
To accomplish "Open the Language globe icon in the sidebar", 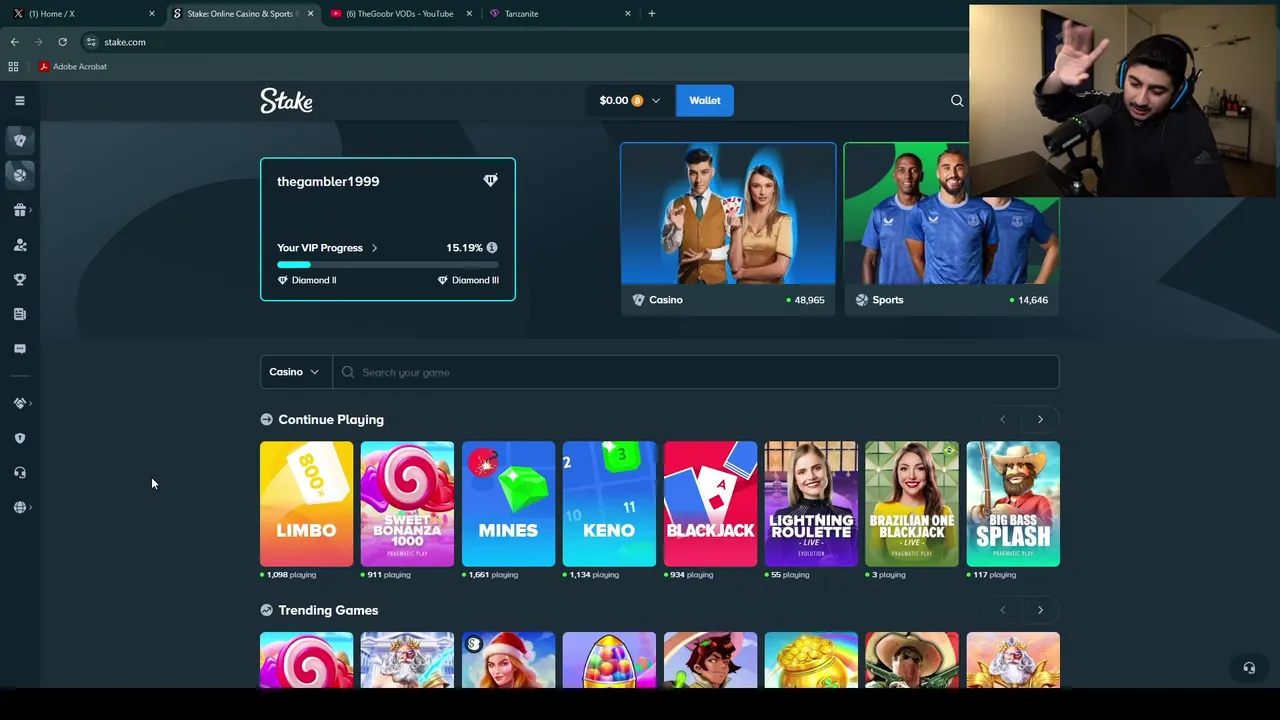I will (x=20, y=507).
